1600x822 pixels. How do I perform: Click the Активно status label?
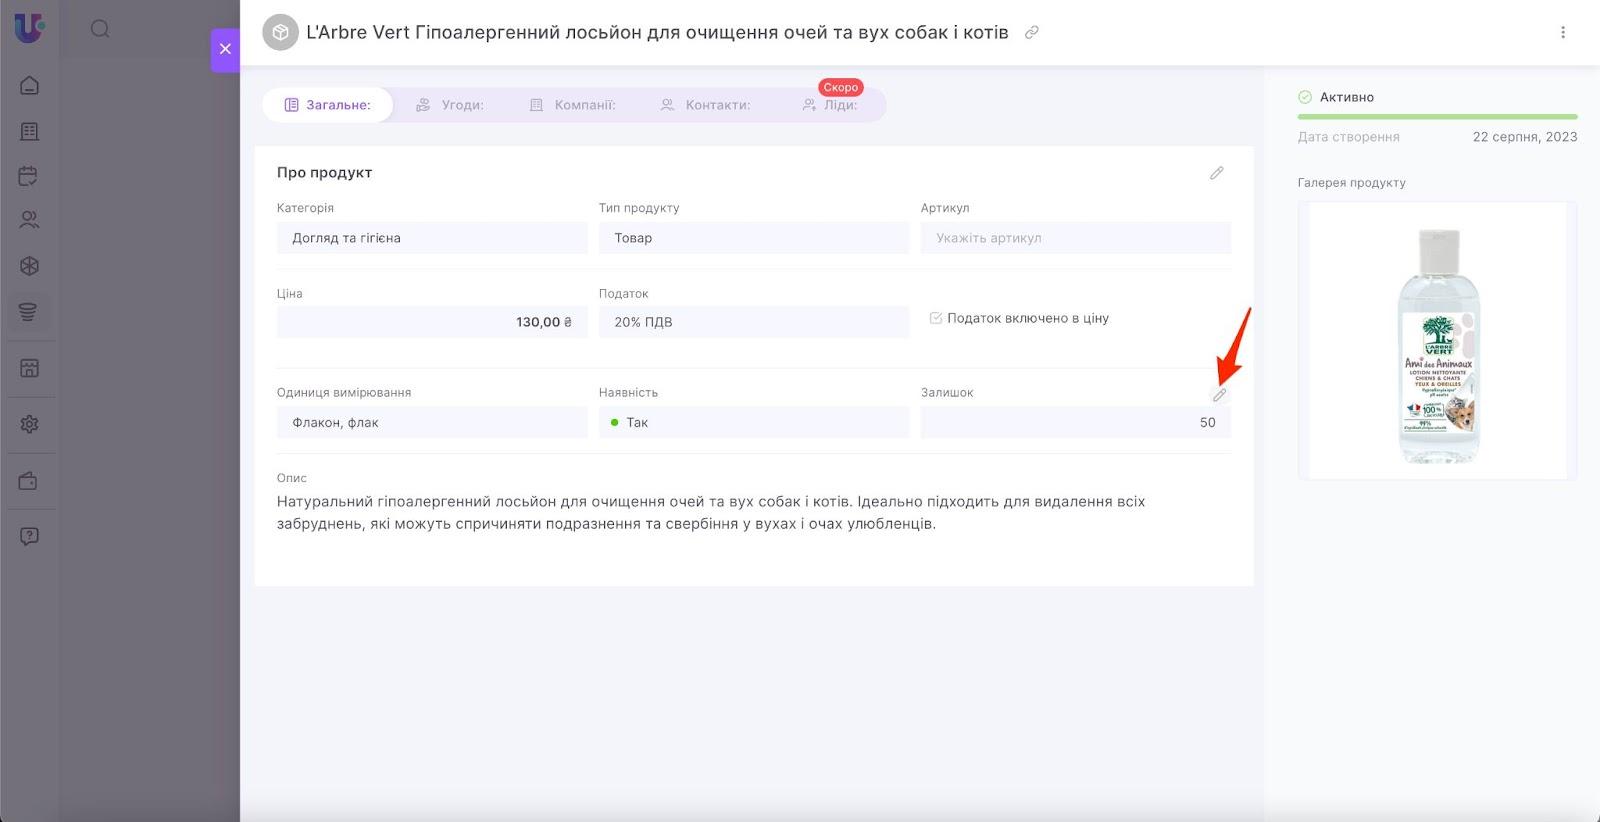(1346, 97)
